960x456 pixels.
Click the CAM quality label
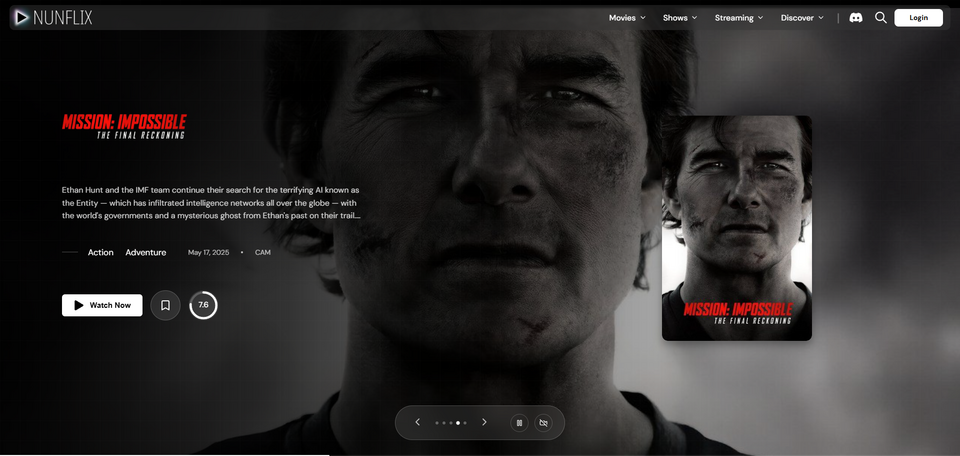263,252
